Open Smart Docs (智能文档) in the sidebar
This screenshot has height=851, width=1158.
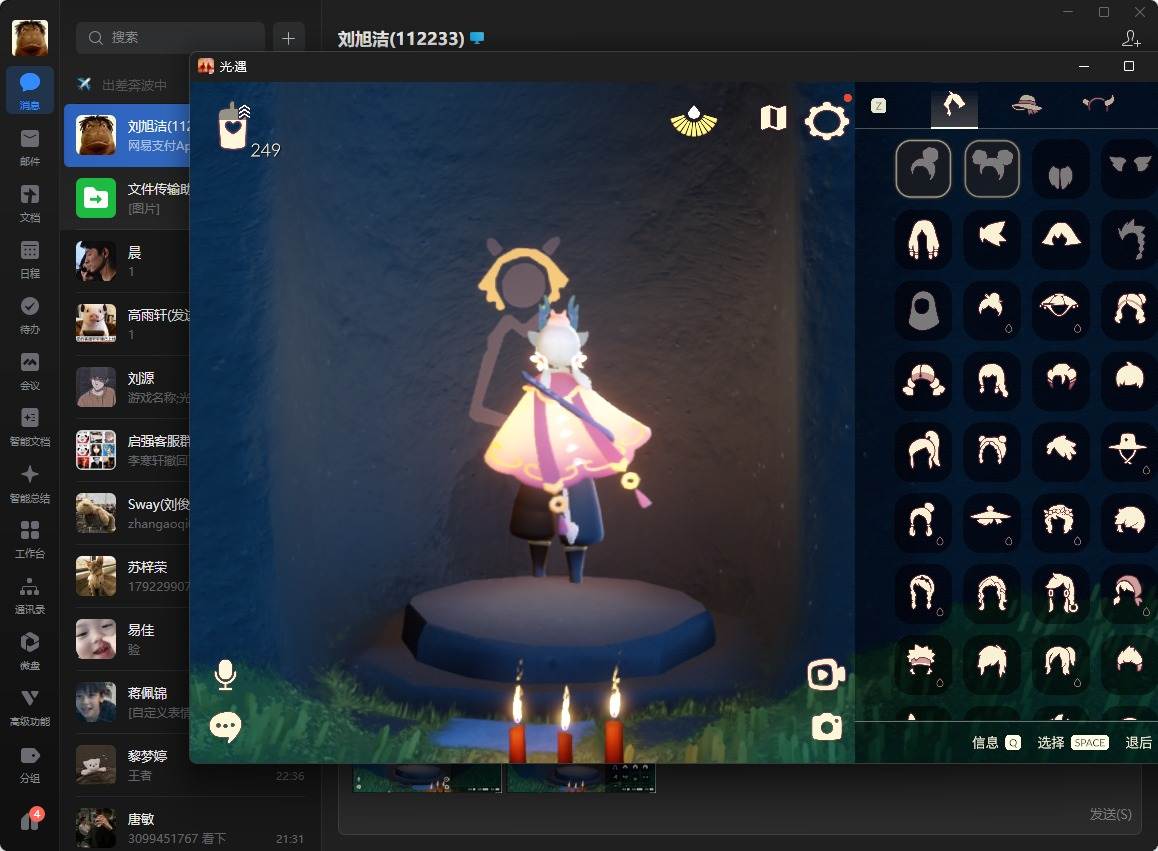point(30,426)
